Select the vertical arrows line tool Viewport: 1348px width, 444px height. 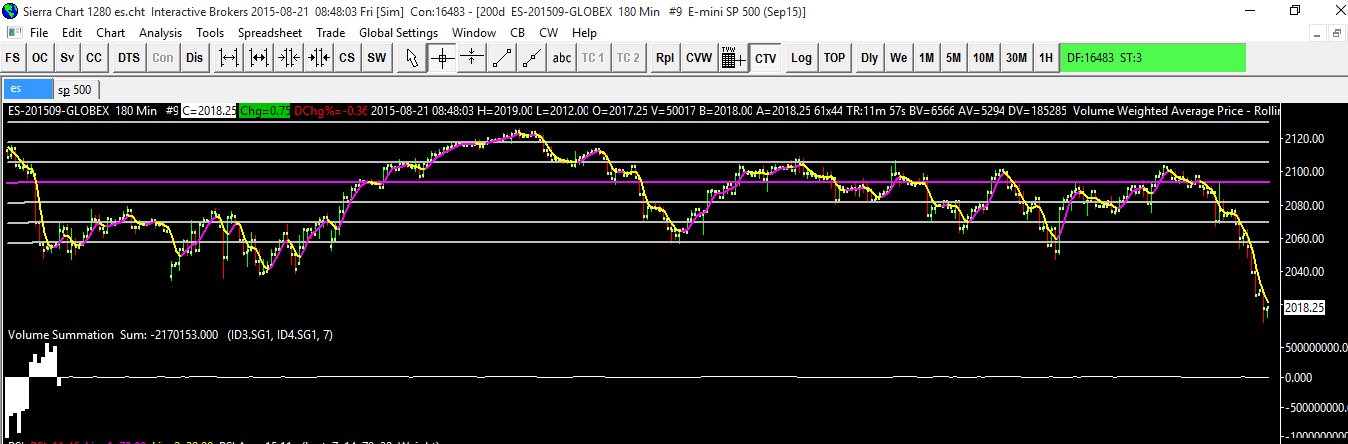471,58
